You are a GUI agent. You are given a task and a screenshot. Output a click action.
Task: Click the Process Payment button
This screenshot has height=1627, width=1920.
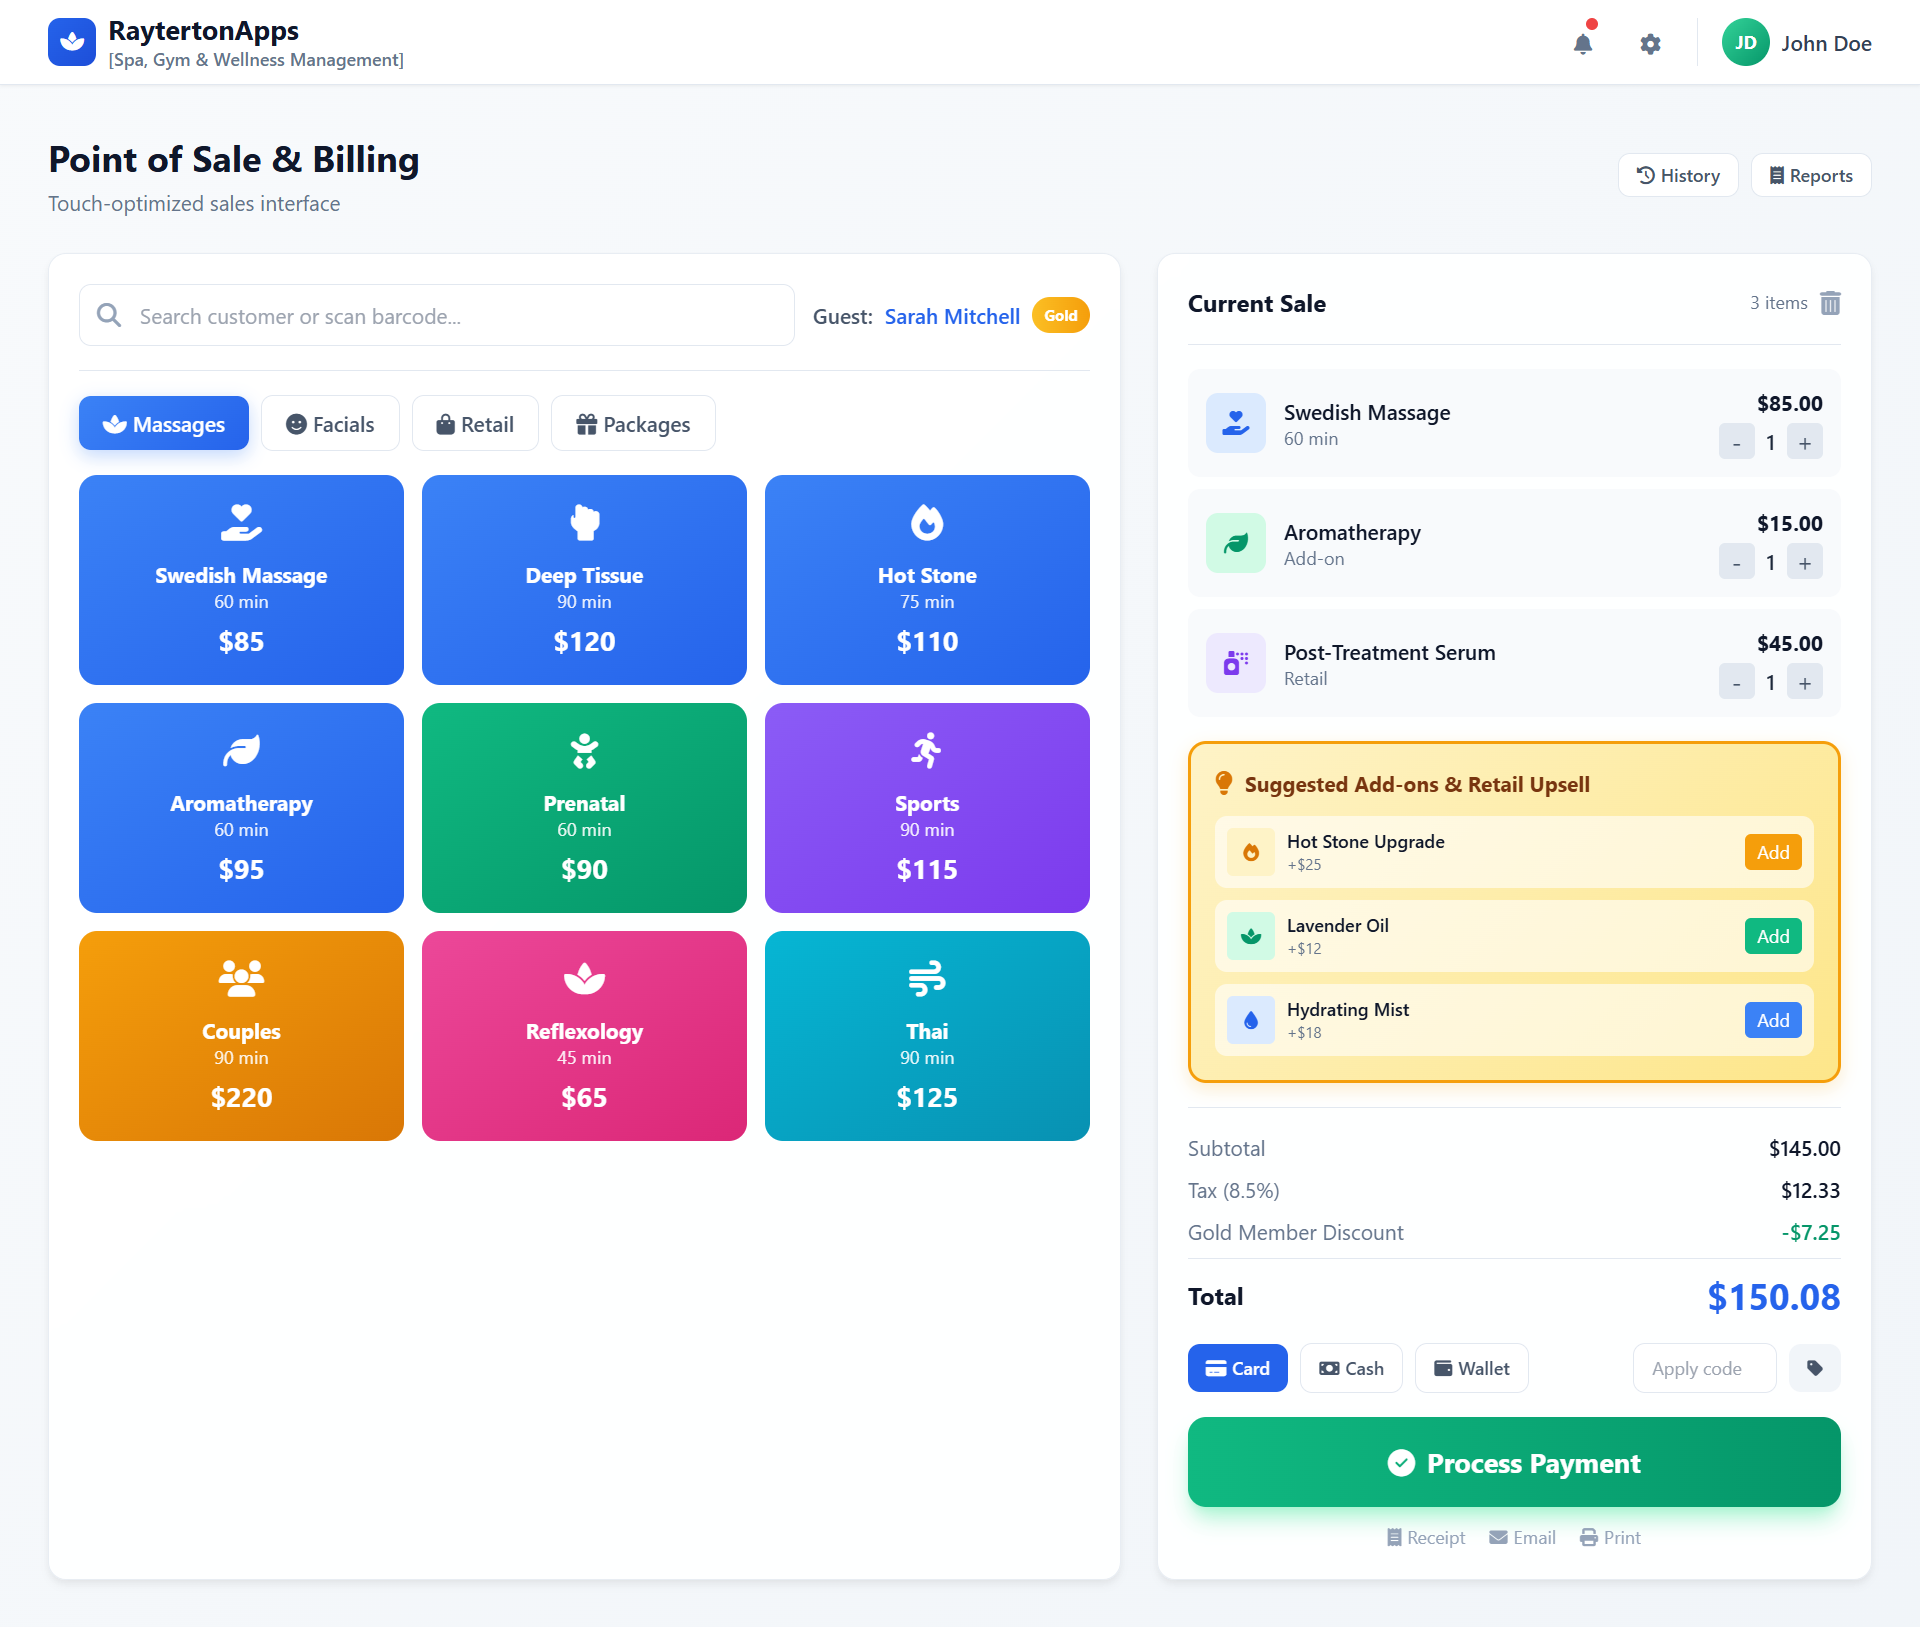tap(1513, 1462)
